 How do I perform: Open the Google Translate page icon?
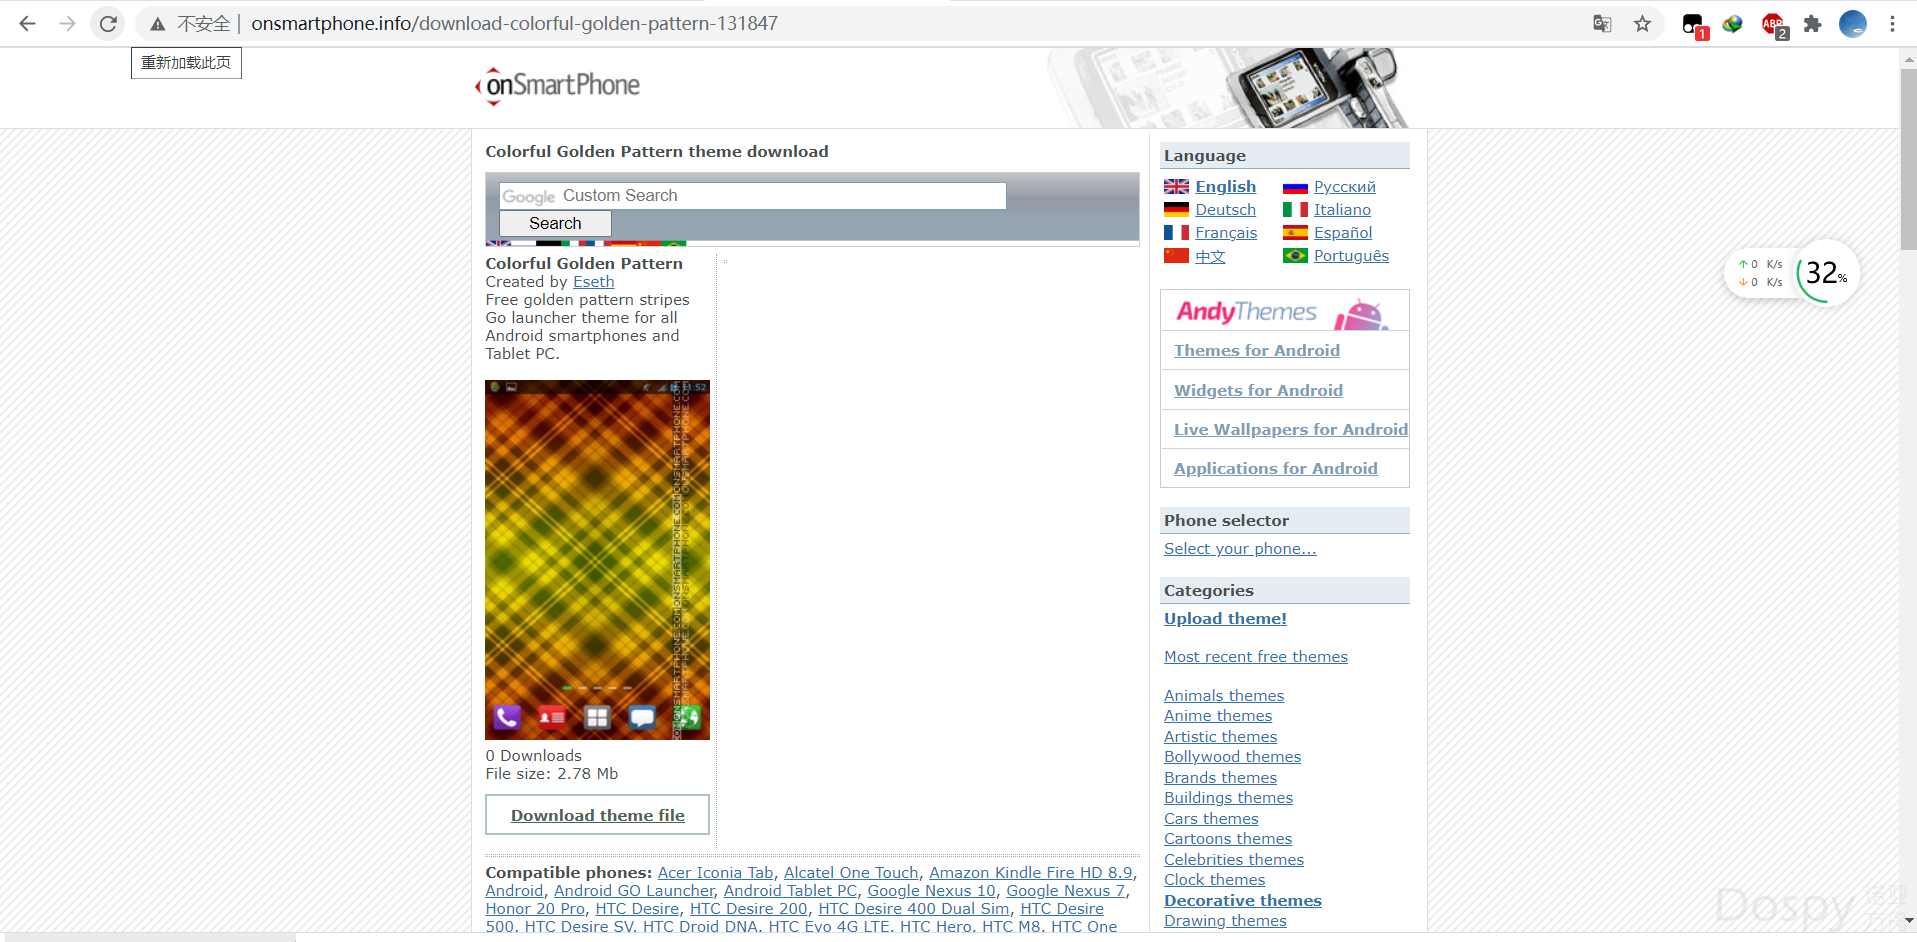(x=1602, y=23)
